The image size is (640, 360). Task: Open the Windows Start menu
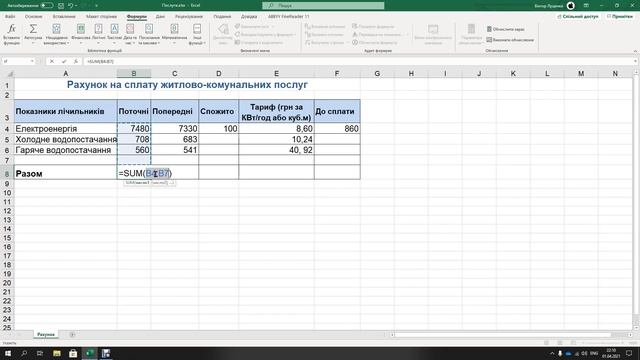click(8, 353)
